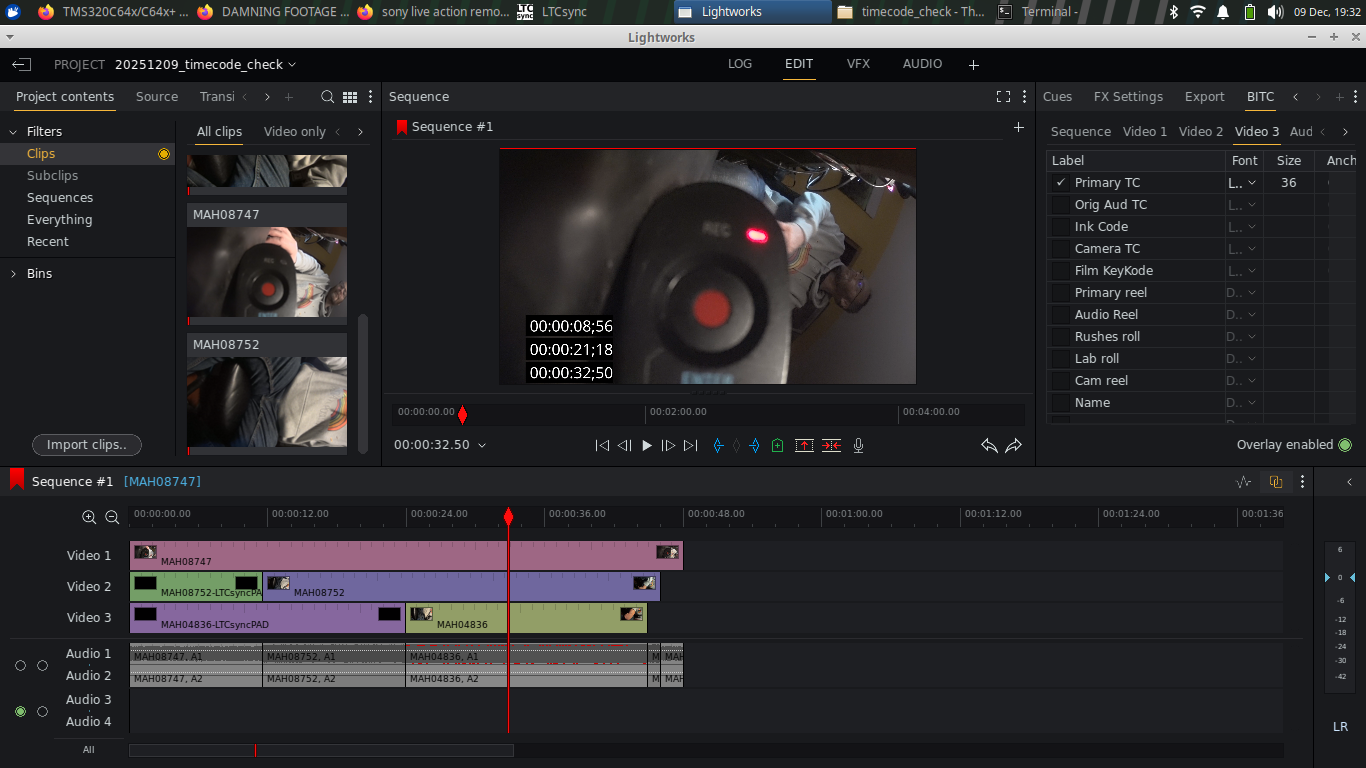The height and width of the screenshot is (768, 1366).
Task: Undo the last edit with the arrow
Action: tap(989, 445)
